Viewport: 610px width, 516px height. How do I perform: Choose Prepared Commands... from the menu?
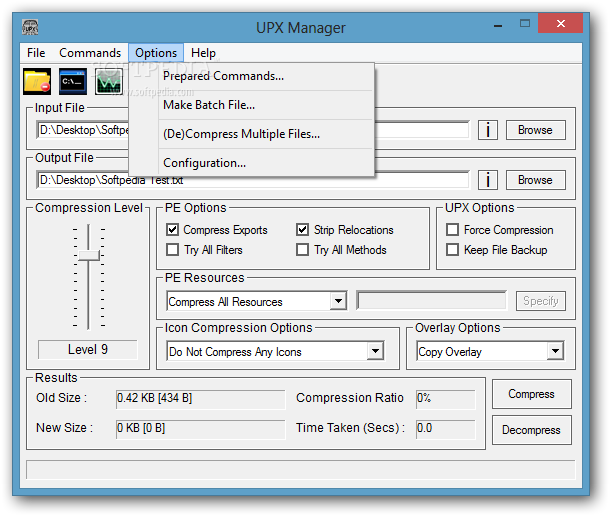(x=252, y=76)
